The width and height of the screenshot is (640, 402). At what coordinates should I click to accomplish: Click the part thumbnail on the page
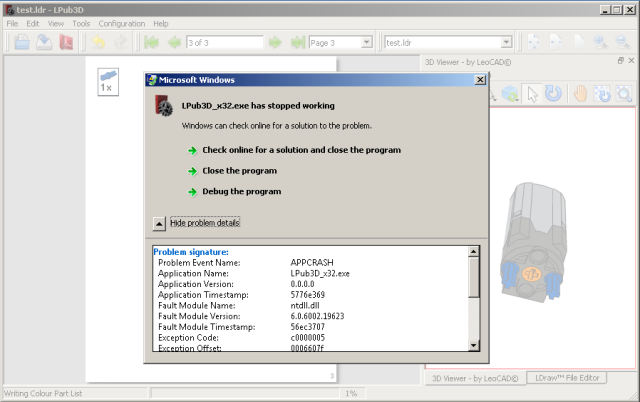pos(108,82)
